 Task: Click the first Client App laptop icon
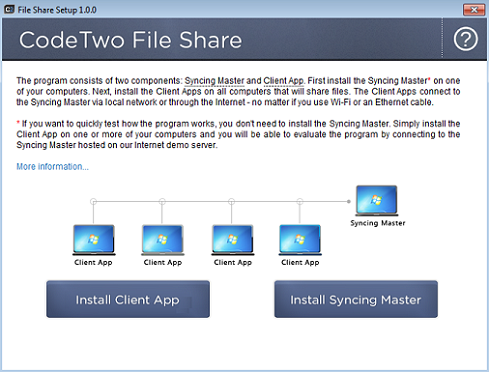click(94, 240)
